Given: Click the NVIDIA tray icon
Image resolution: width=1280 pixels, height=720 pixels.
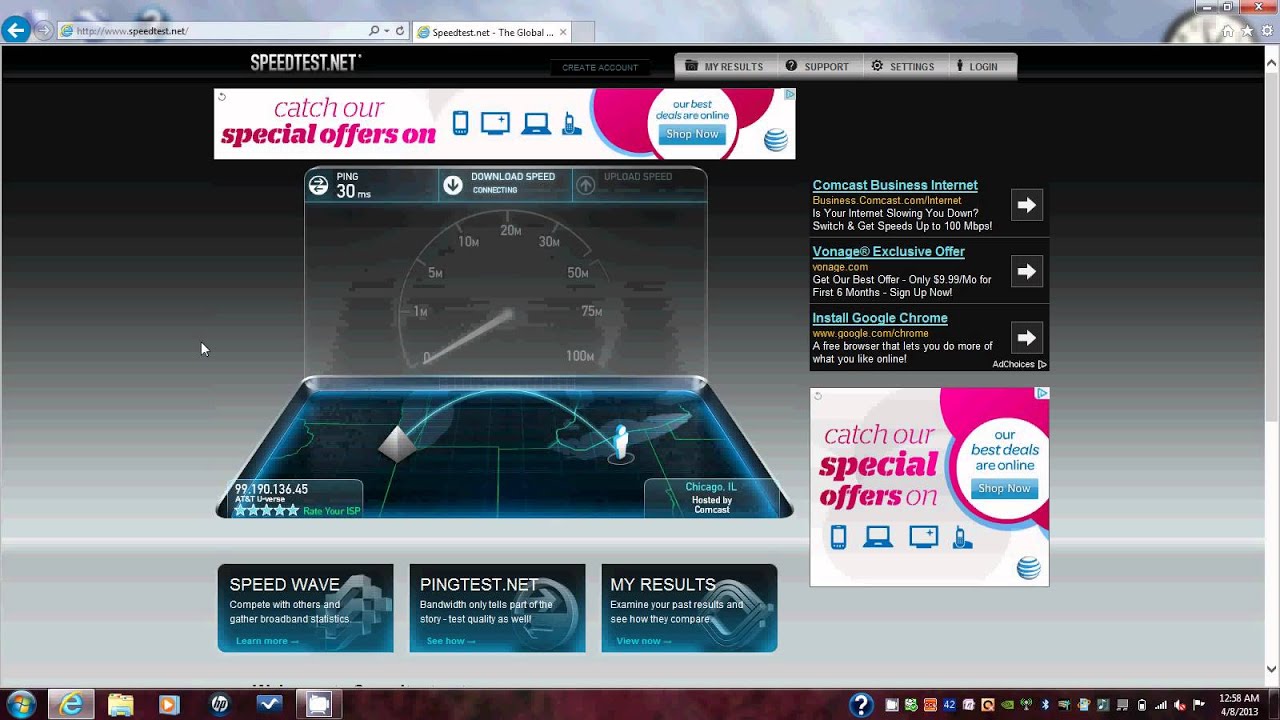Looking at the screenshot, I should tap(1007, 704).
